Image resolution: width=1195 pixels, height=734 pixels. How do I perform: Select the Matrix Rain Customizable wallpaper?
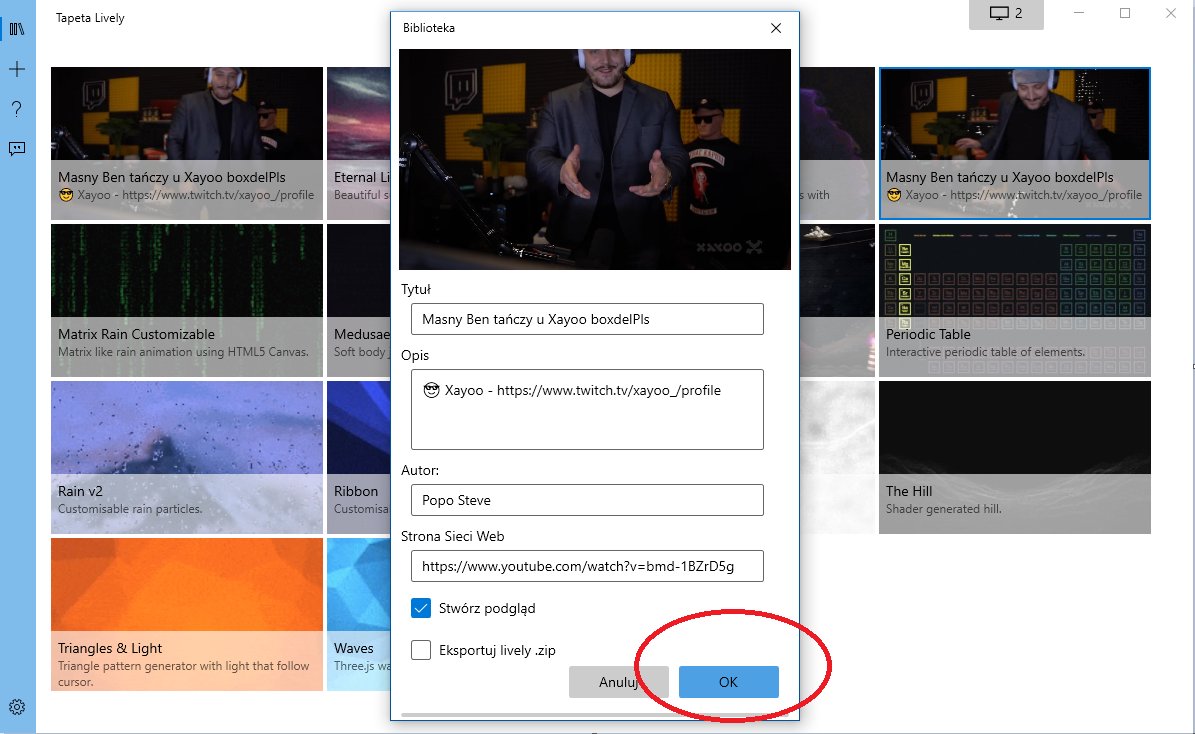[187, 300]
